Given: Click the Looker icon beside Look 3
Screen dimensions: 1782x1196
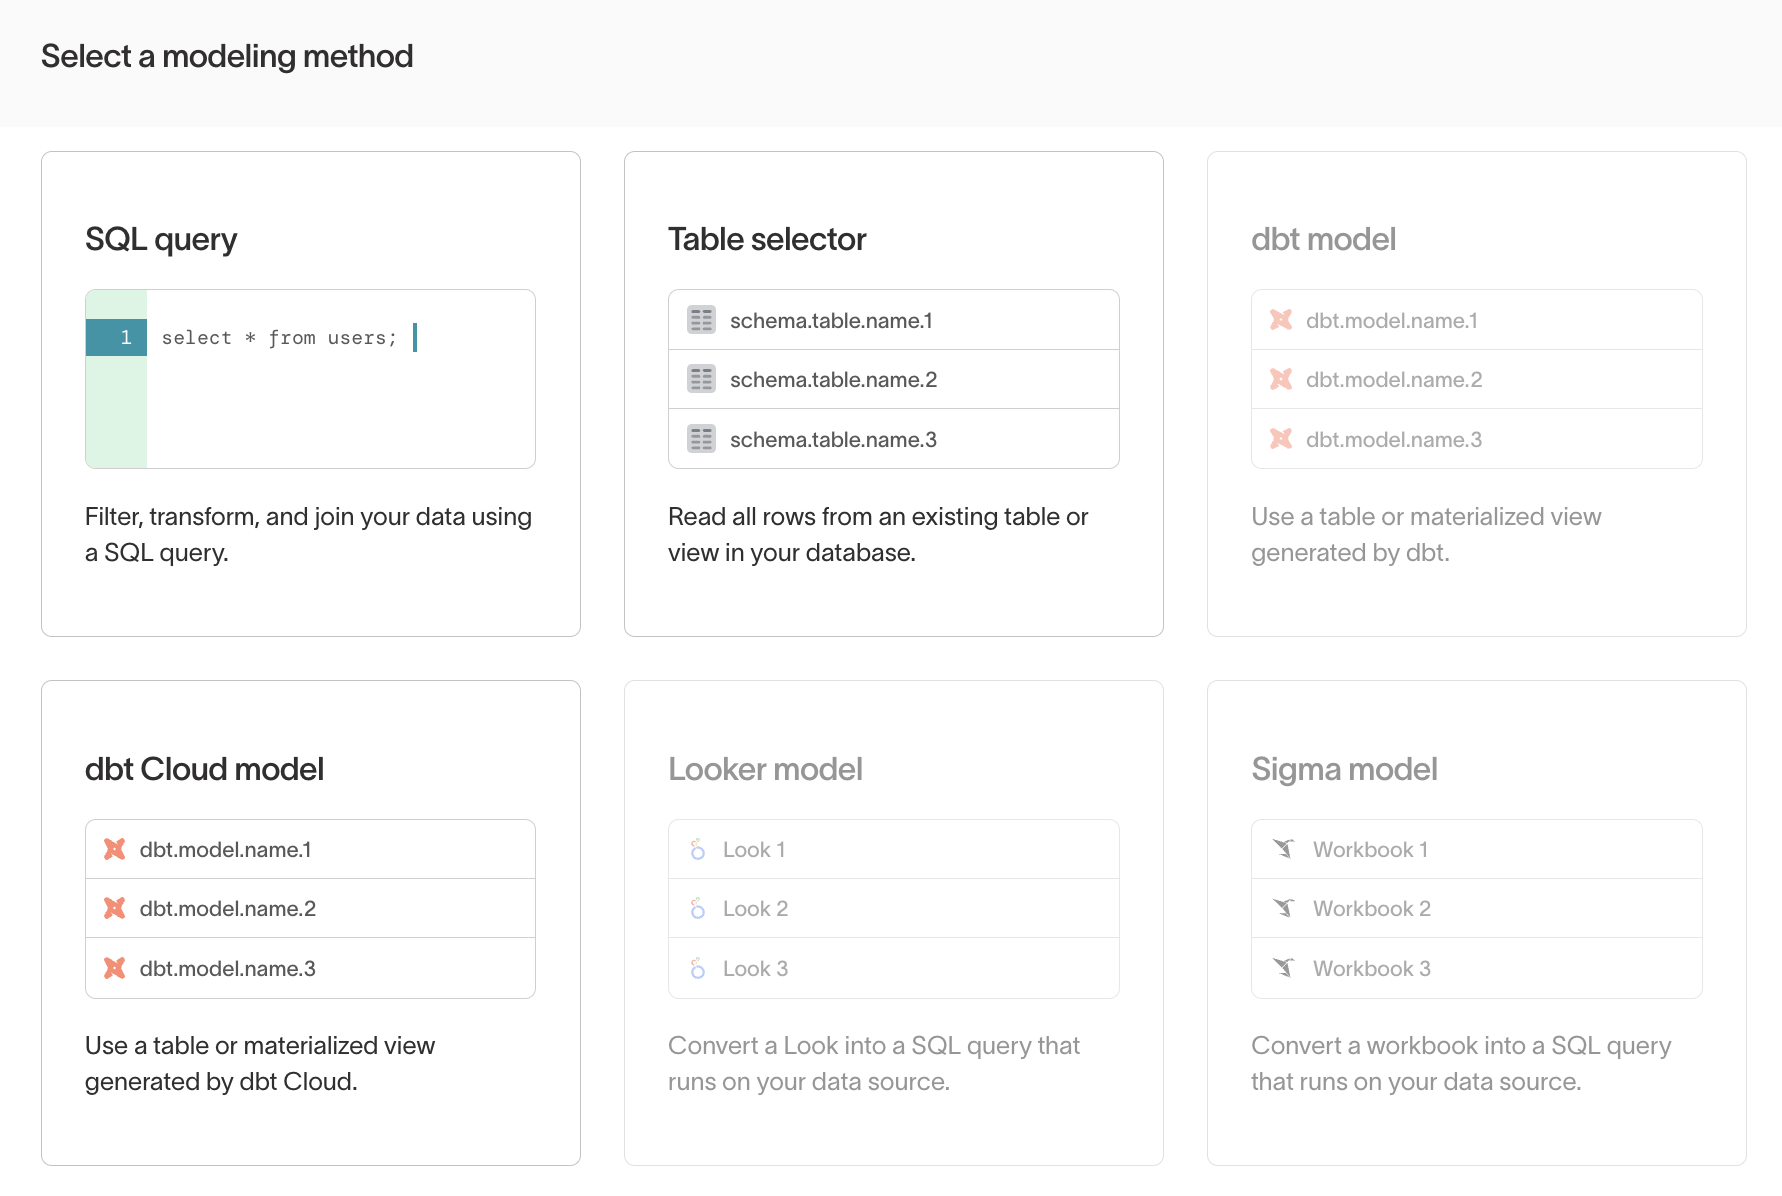Looking at the screenshot, I should point(697,968).
